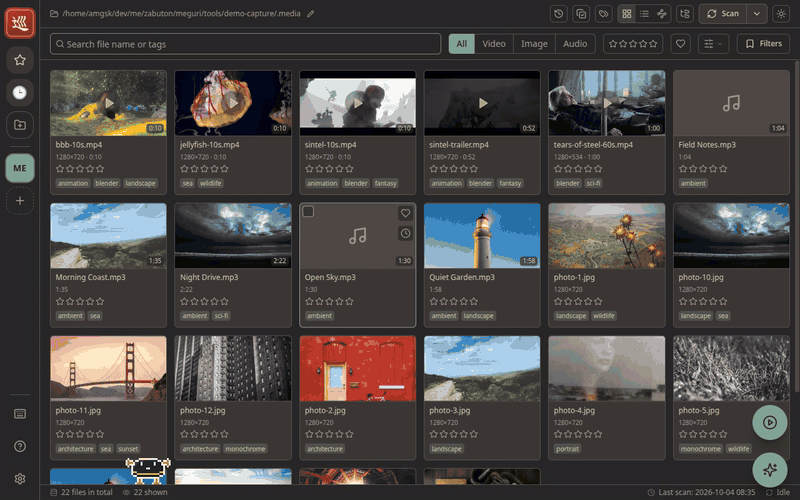Switch to the list view icon
The height and width of the screenshot is (500, 800).
[644, 14]
